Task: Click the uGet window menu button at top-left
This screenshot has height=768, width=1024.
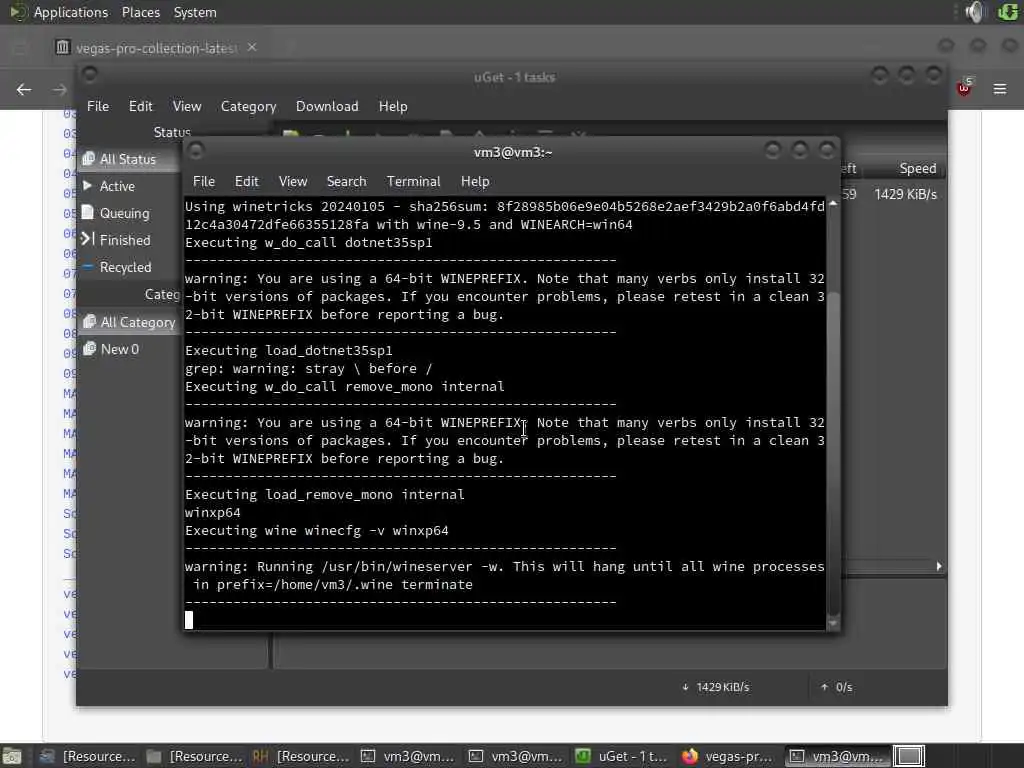Action: pos(90,74)
